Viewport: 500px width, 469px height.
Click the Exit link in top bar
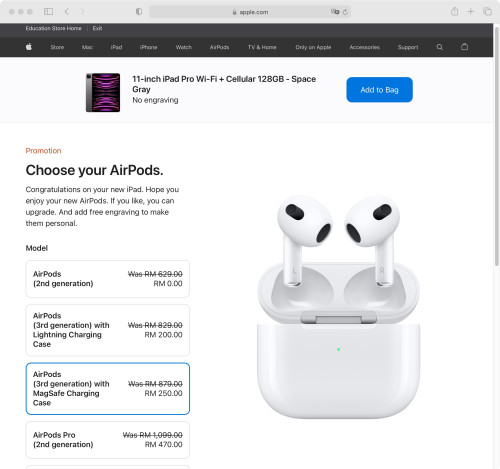[x=97, y=28]
